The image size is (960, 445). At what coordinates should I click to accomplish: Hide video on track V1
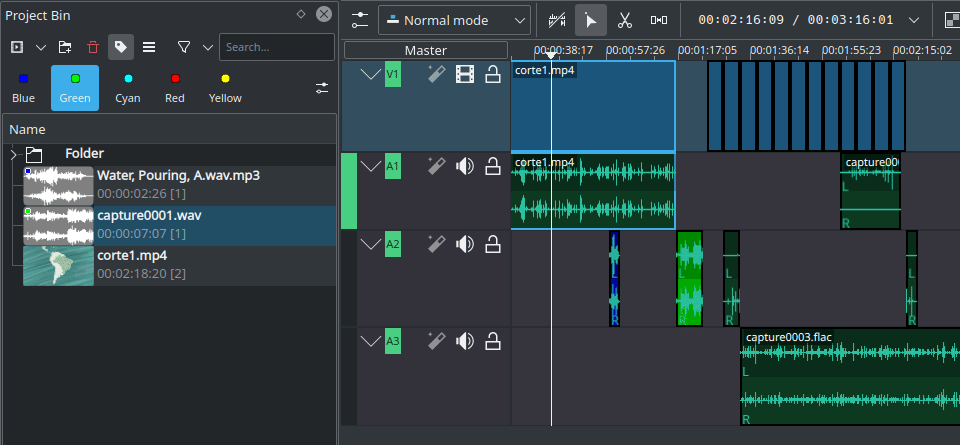pos(464,73)
